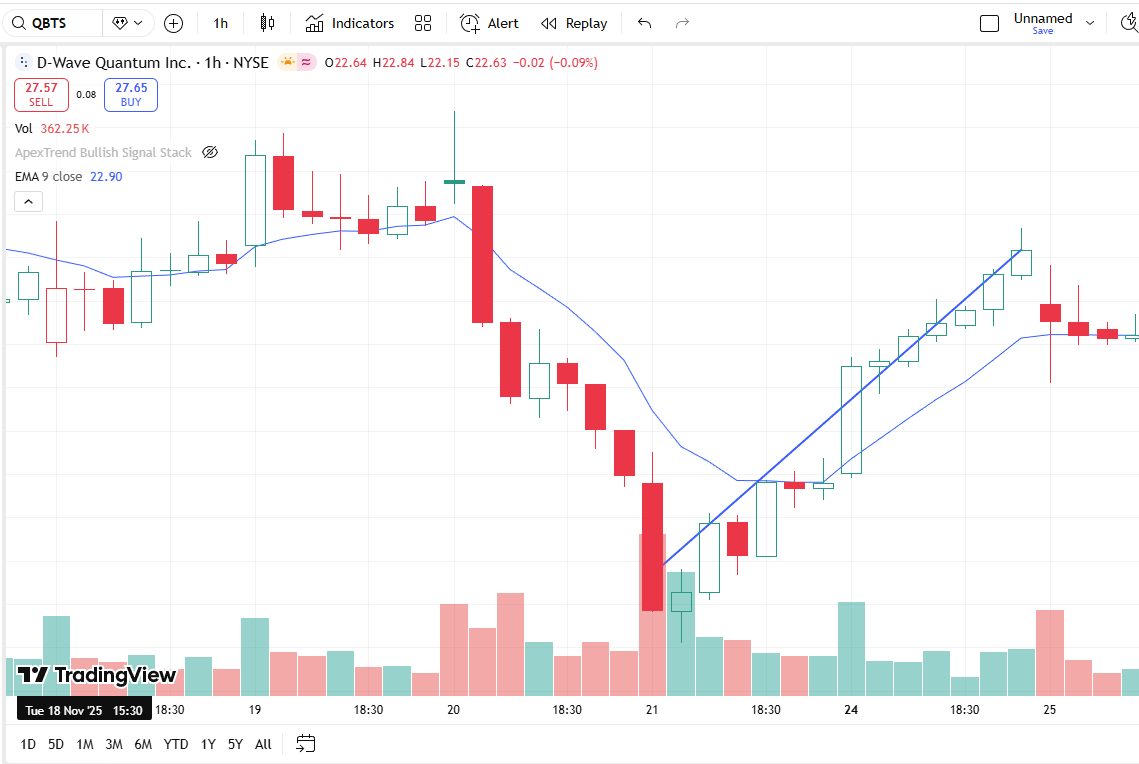Viewport: 1139px width, 764px height.
Task: Click the compare or add symbol plus icon
Action: [x=173, y=23]
